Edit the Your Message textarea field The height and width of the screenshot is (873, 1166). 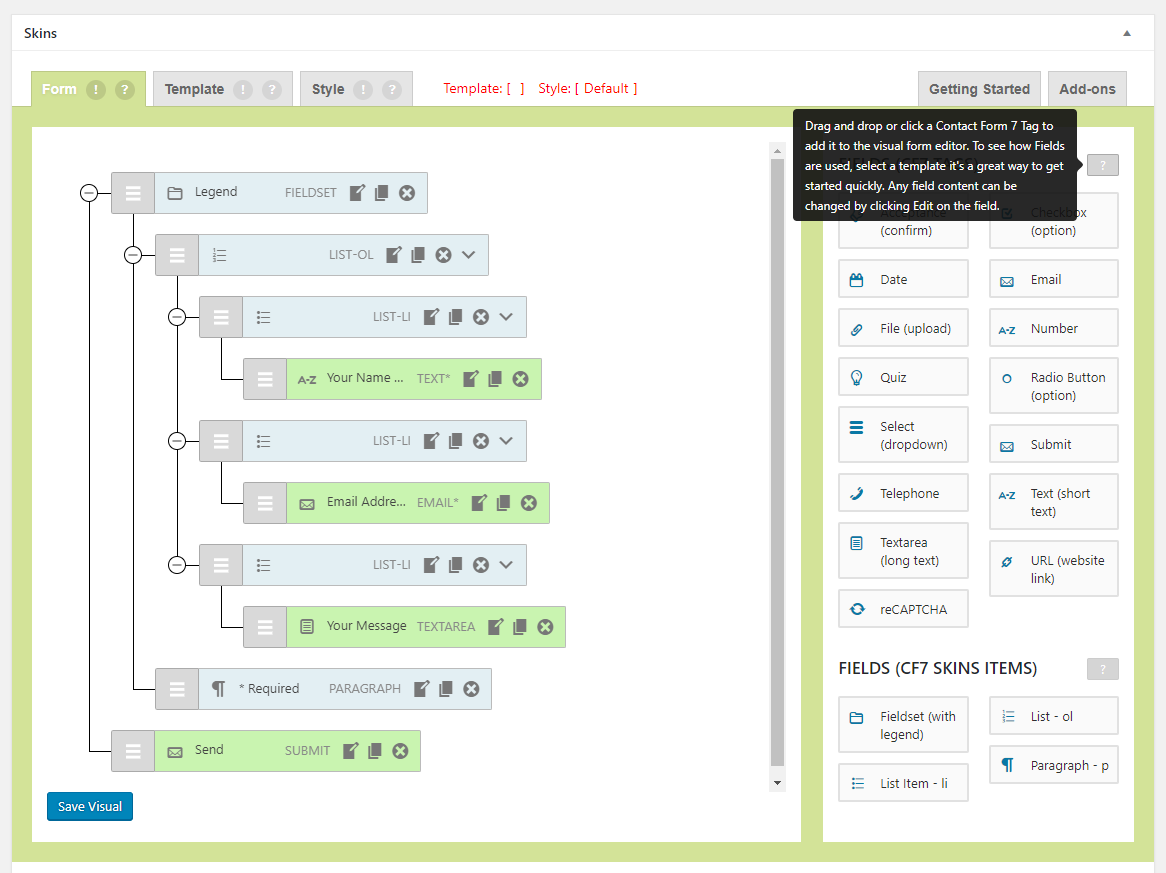pyautogui.click(x=495, y=627)
